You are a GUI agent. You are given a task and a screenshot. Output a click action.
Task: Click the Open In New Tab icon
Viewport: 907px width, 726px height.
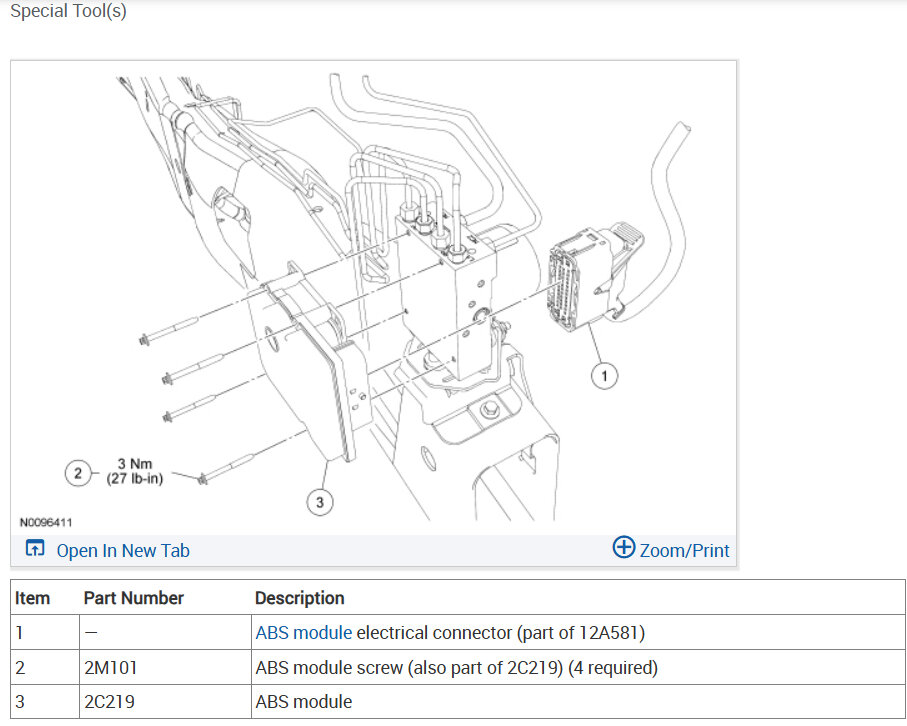[x=35, y=548]
